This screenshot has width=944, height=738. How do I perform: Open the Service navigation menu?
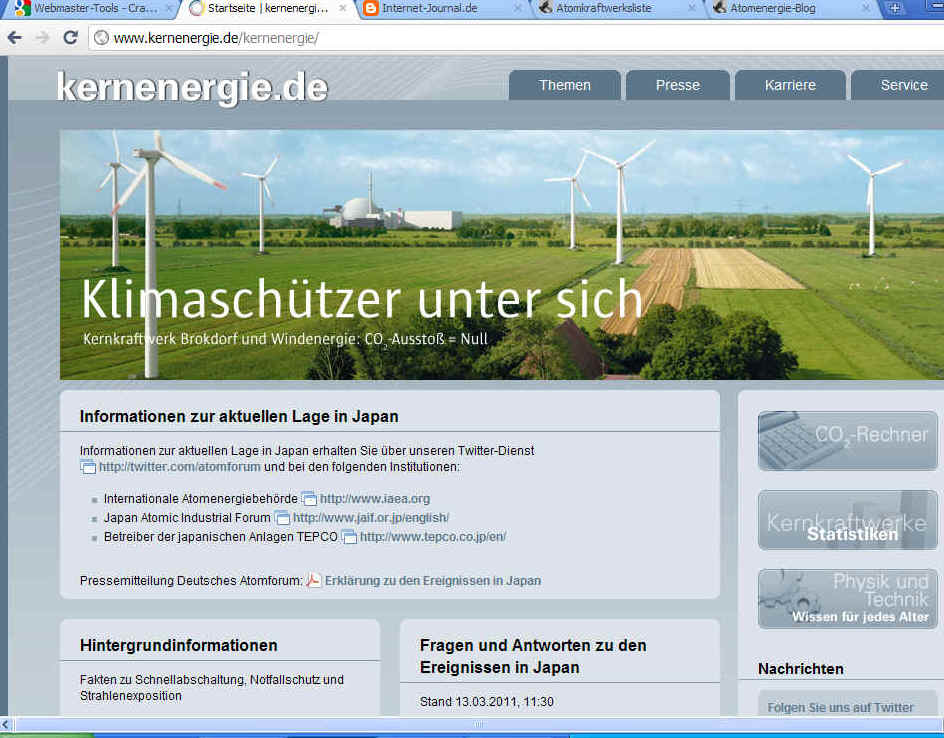pos(900,85)
